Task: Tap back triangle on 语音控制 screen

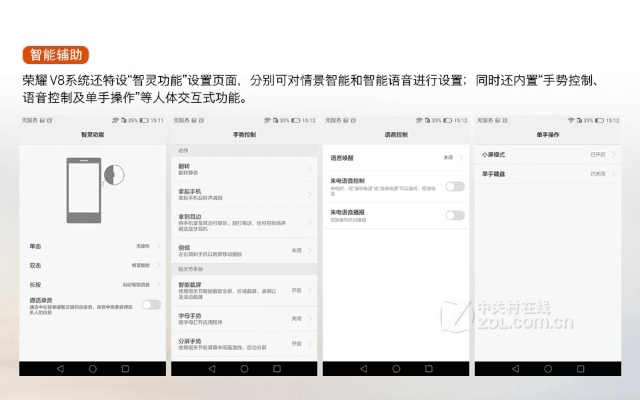Action: 363,368
